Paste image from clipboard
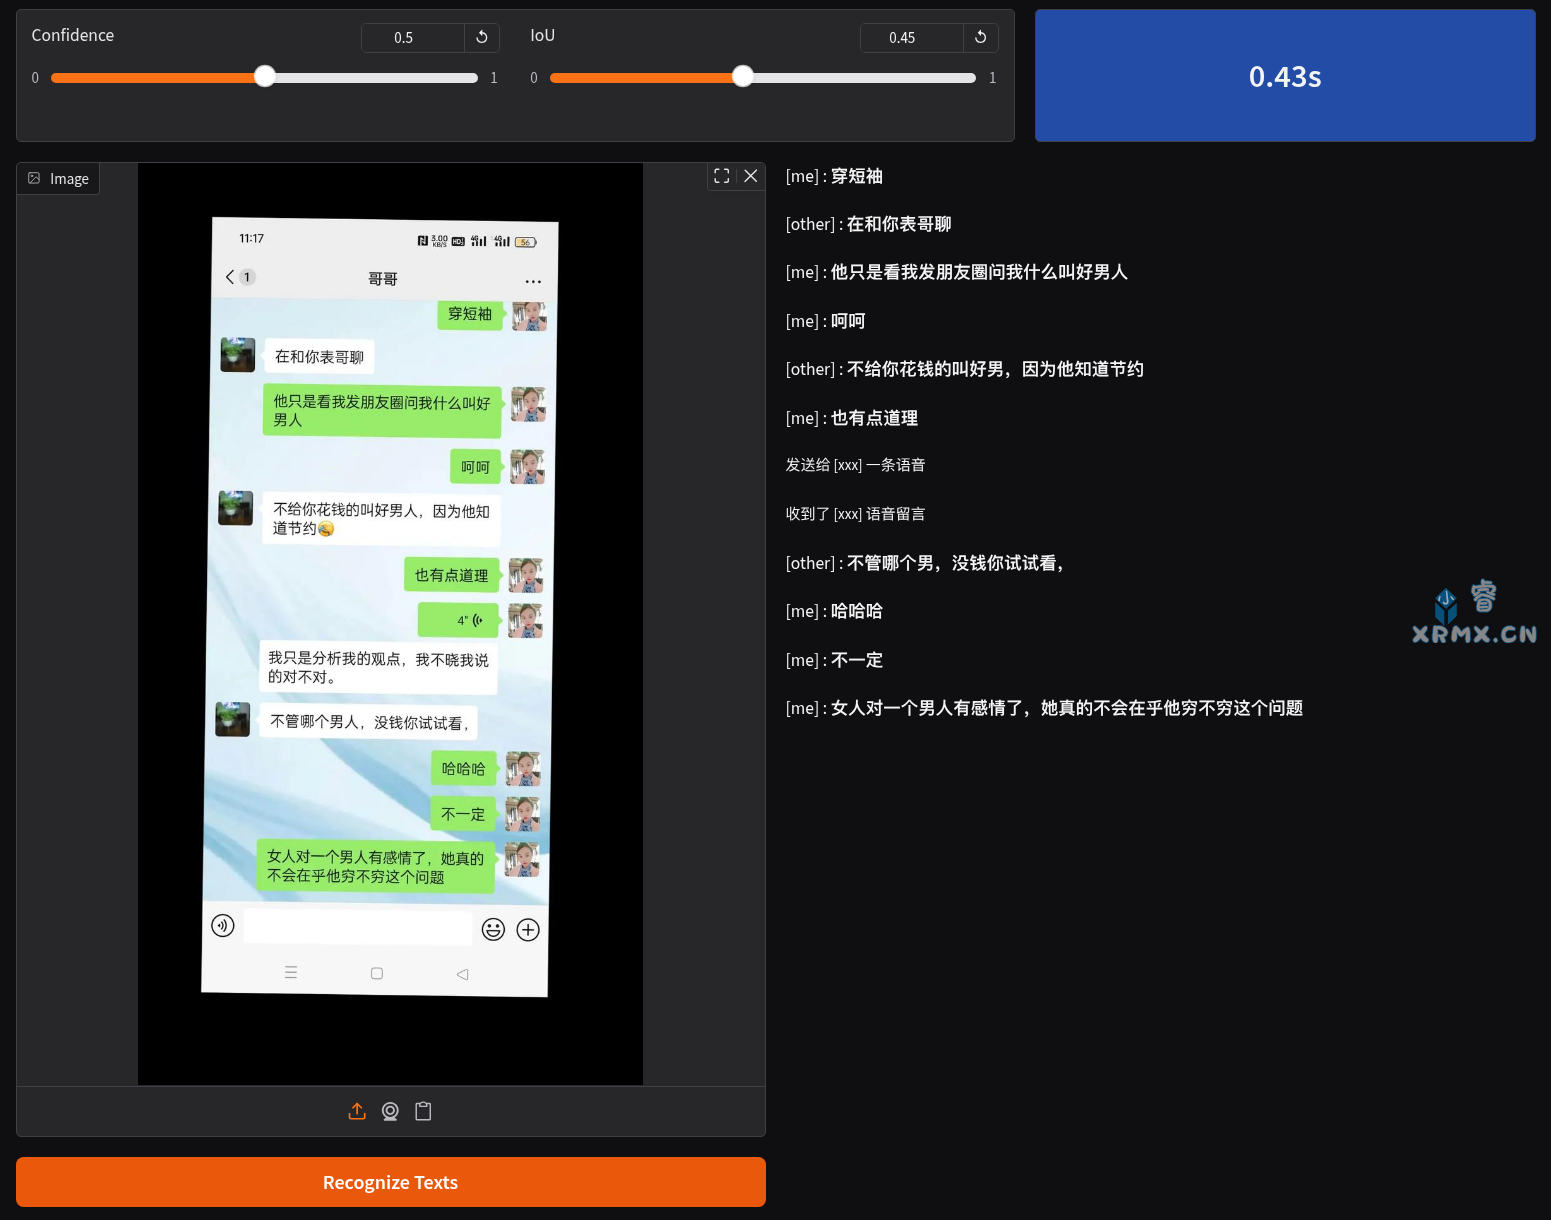 [x=423, y=1111]
